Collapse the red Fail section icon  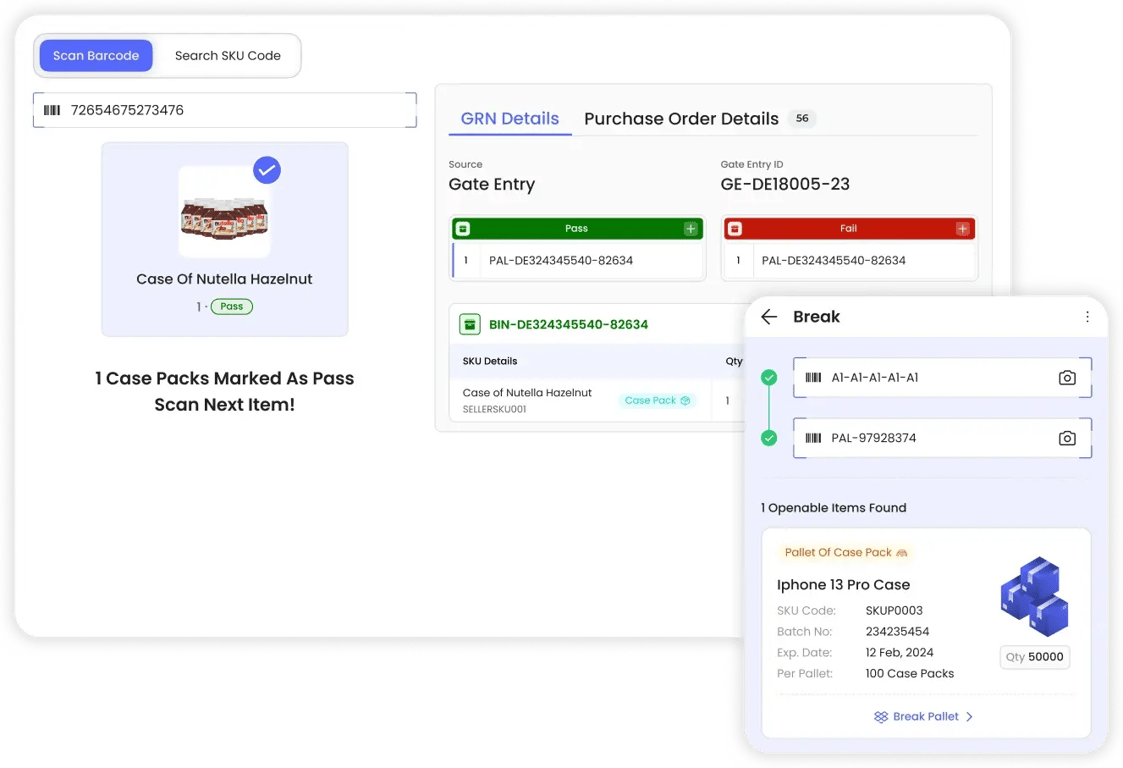click(x=735, y=229)
